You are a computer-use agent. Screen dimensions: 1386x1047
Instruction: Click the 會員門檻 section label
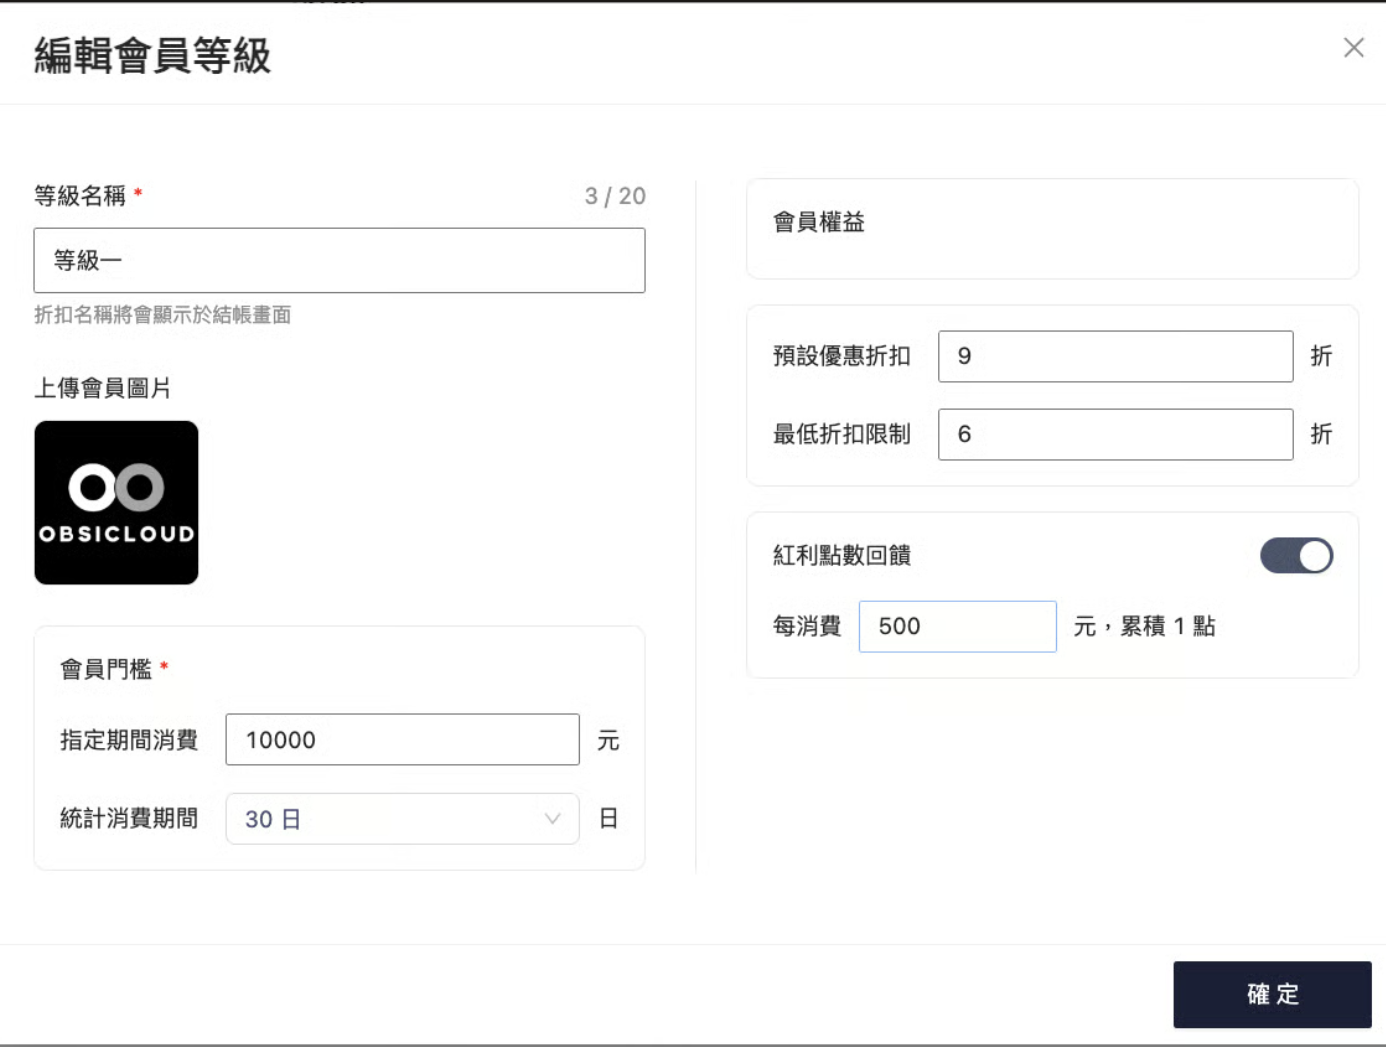coord(106,669)
